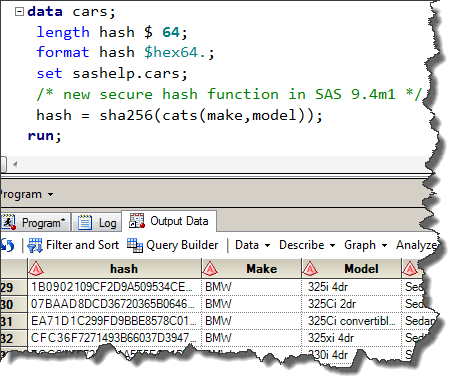The width and height of the screenshot is (462, 389).
Task: Click hash cell starting CFC36F7271493B66
Action: (114, 338)
